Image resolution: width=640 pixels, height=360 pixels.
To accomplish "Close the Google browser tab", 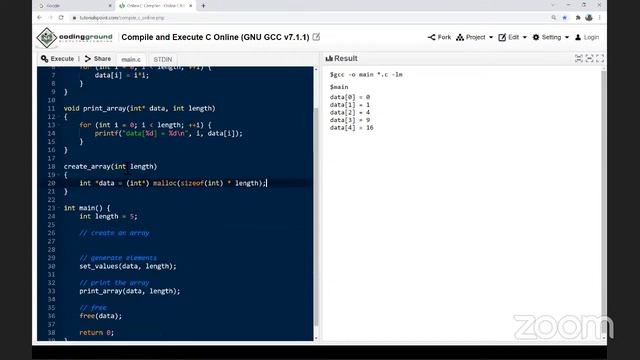I will click(110, 6).
